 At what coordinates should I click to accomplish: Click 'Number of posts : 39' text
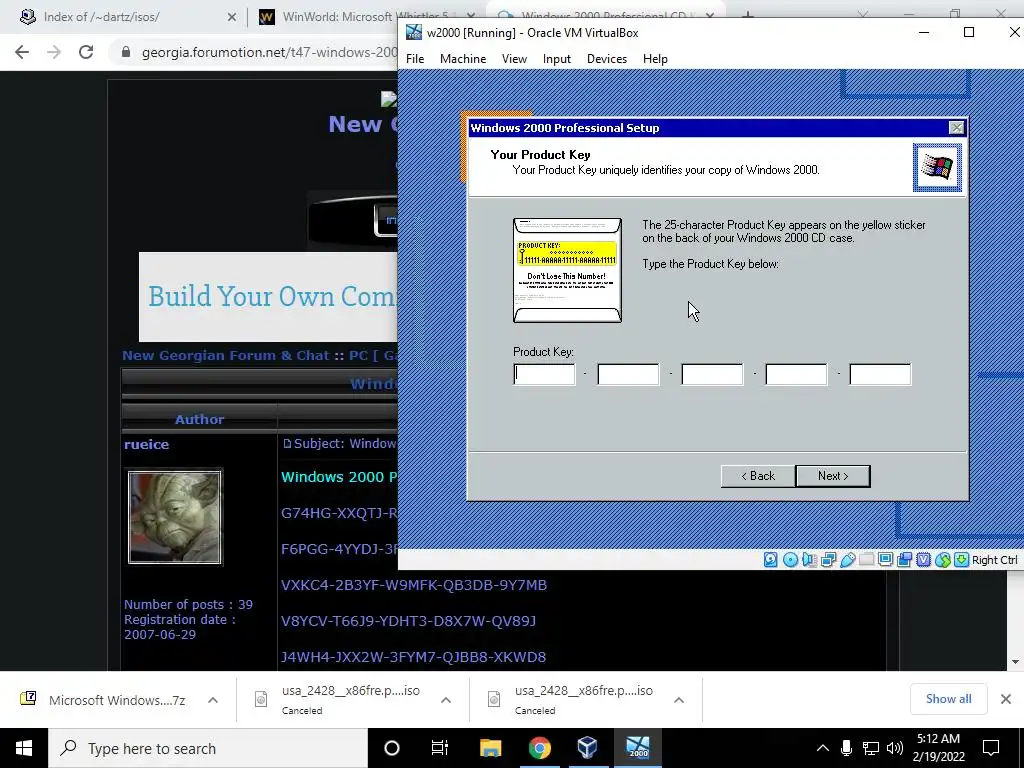point(188,605)
